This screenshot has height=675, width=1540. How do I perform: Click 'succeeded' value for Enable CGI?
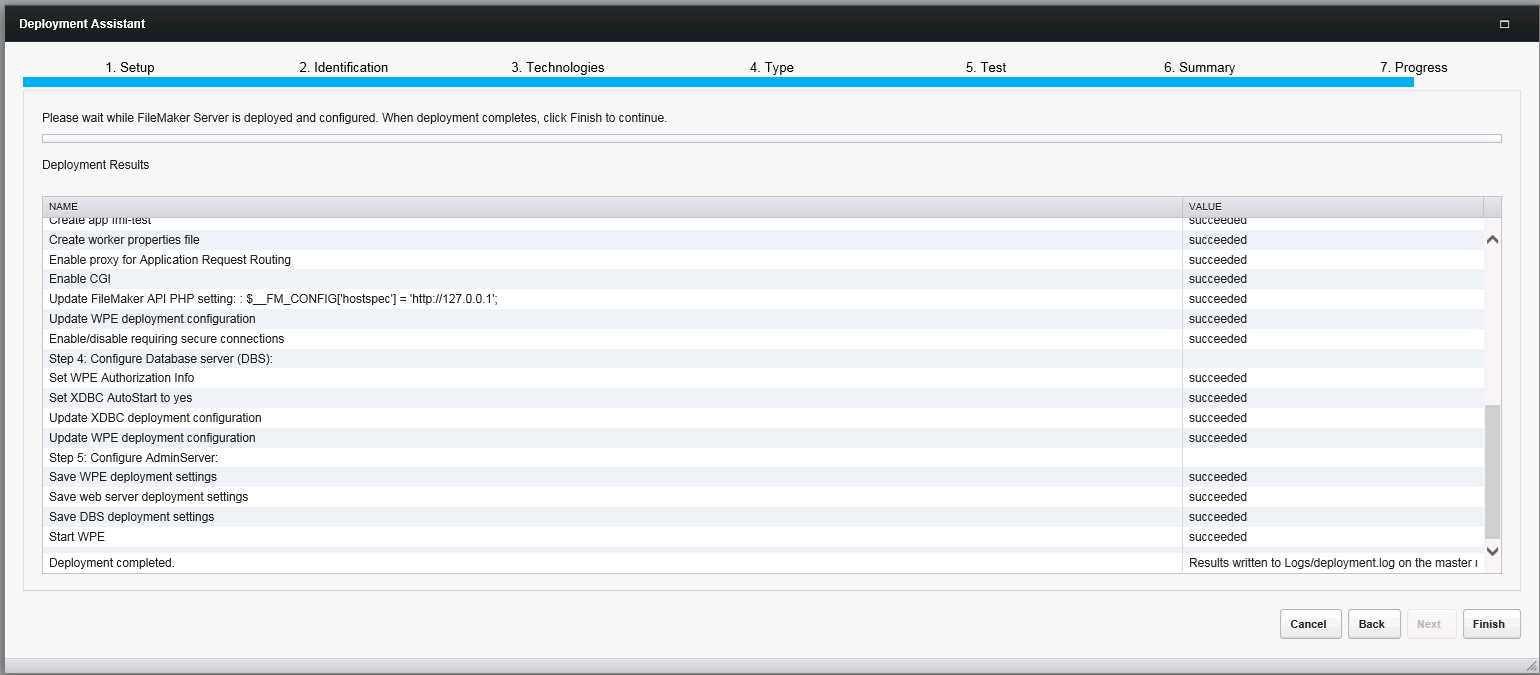[1217, 279]
